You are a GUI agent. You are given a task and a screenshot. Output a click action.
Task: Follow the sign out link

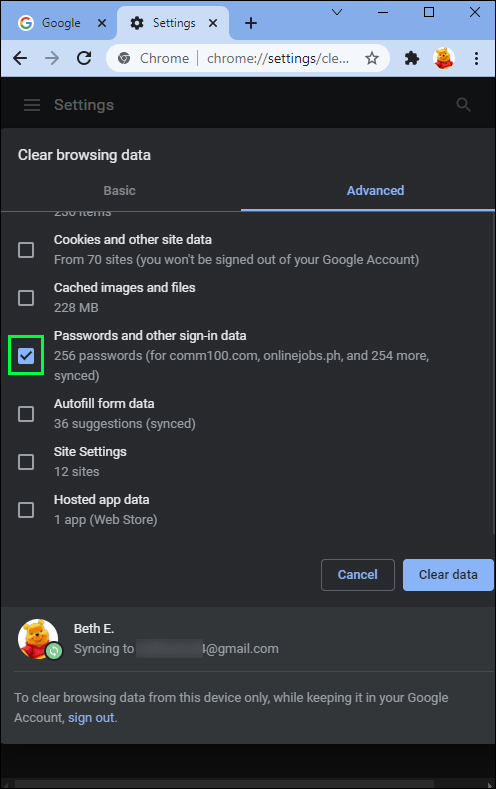coord(91,718)
